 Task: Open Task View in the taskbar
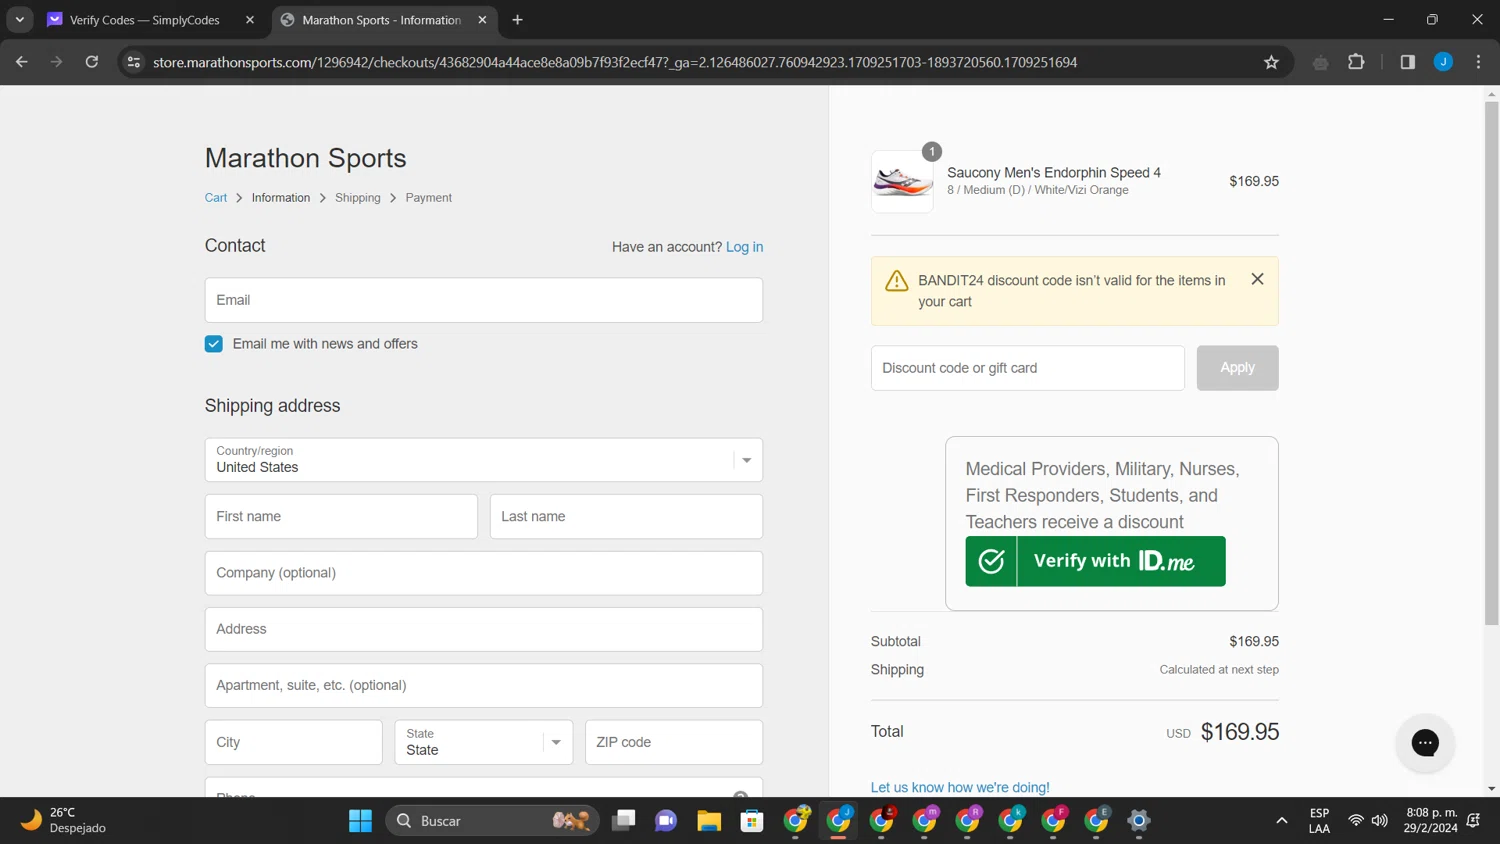point(624,821)
